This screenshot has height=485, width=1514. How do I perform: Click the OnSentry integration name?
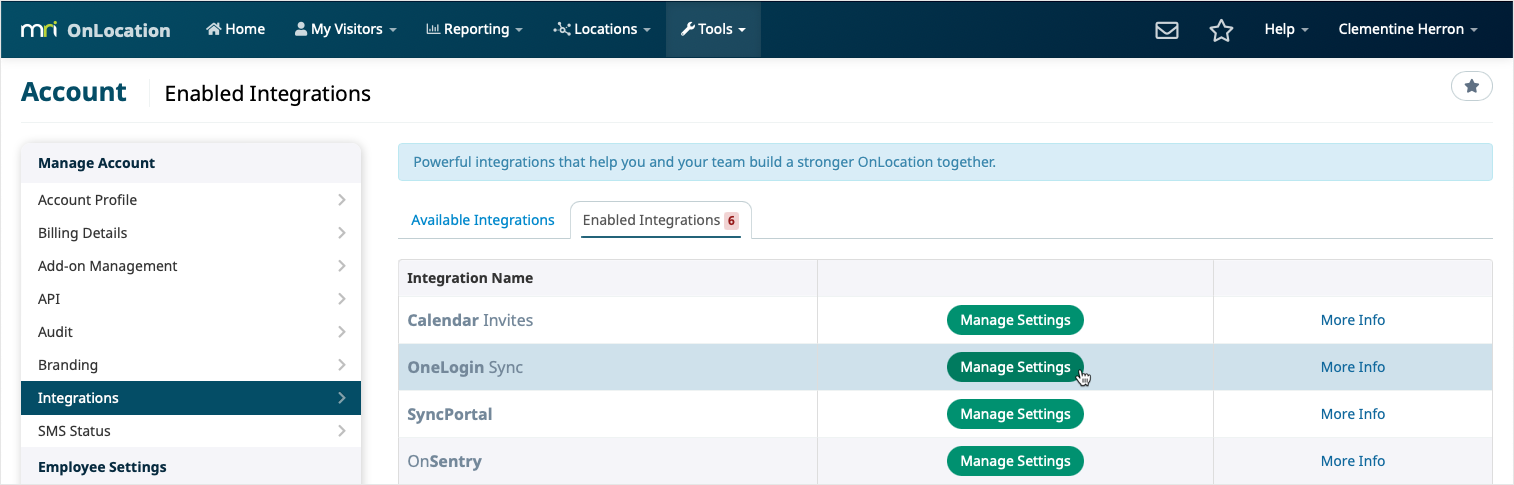(x=444, y=461)
